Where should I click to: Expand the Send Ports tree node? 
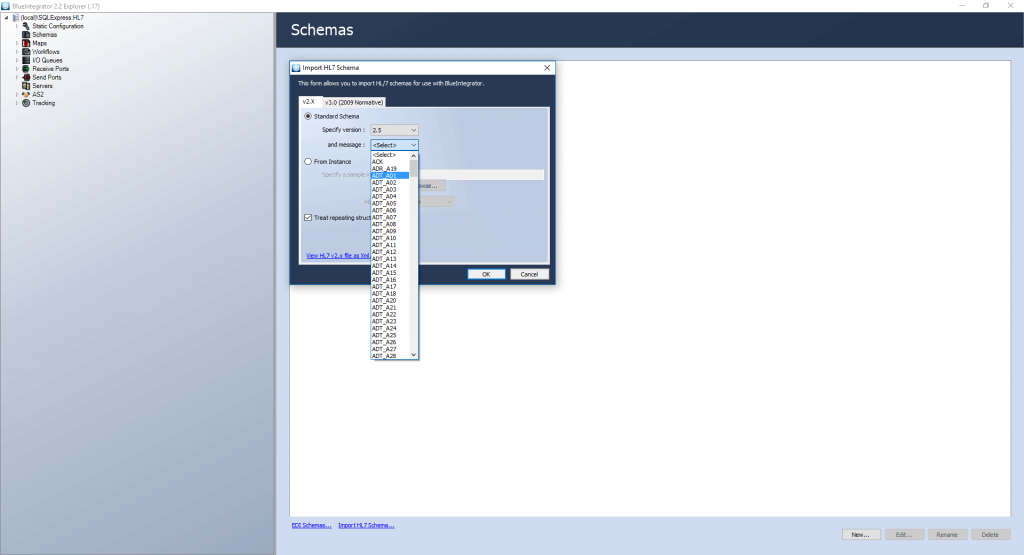(x=17, y=77)
